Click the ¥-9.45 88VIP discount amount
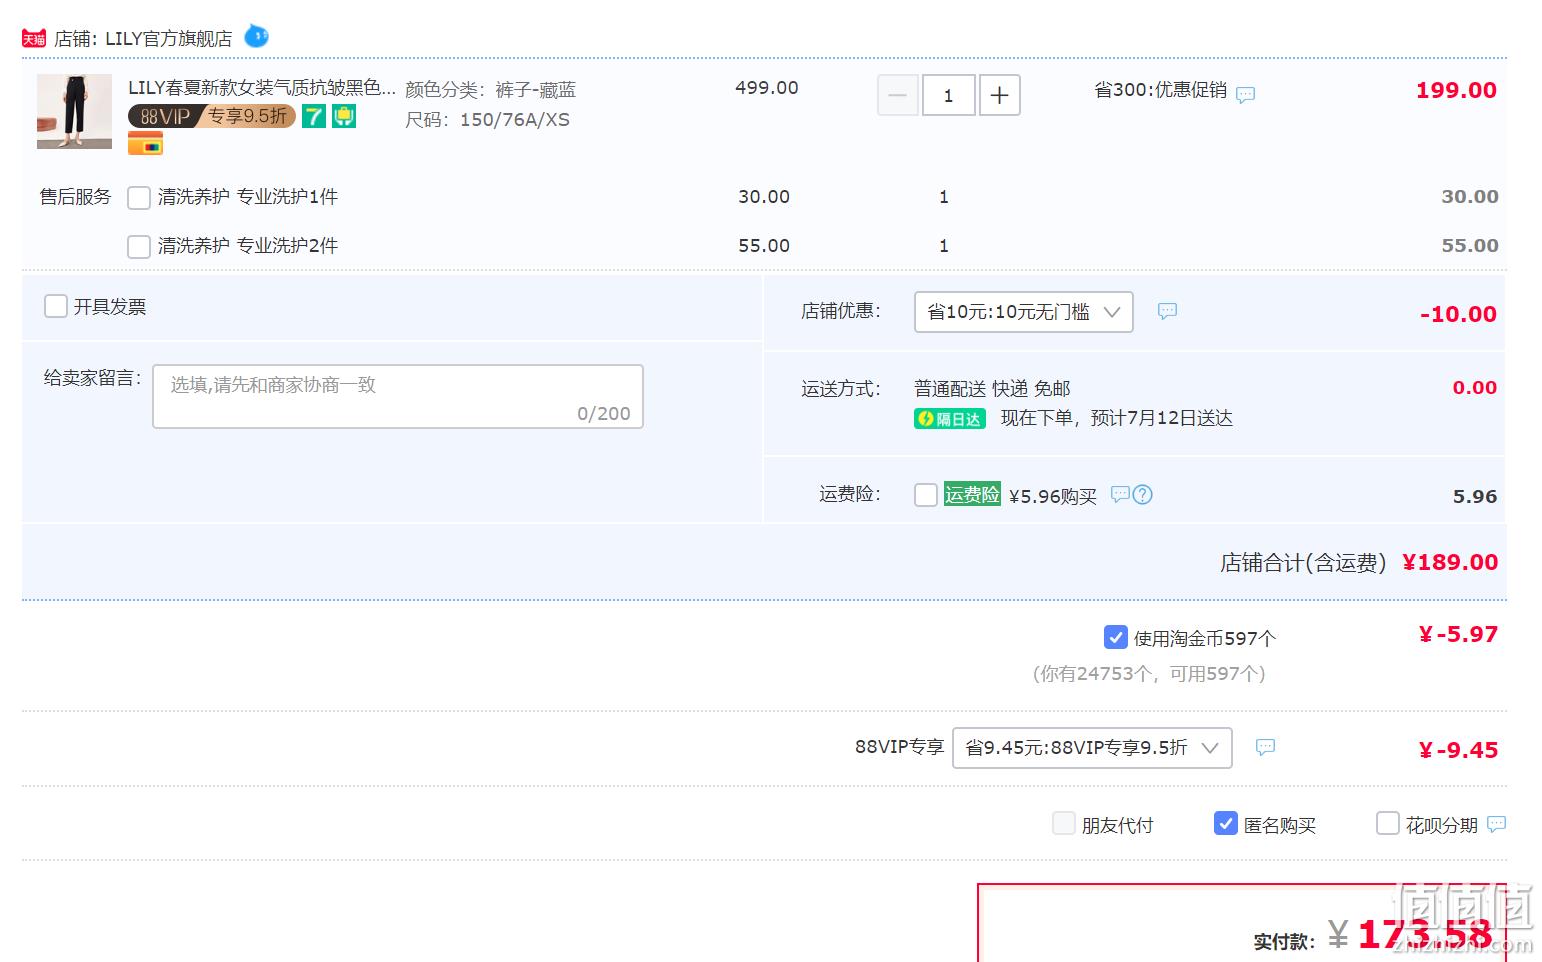 tap(1458, 750)
